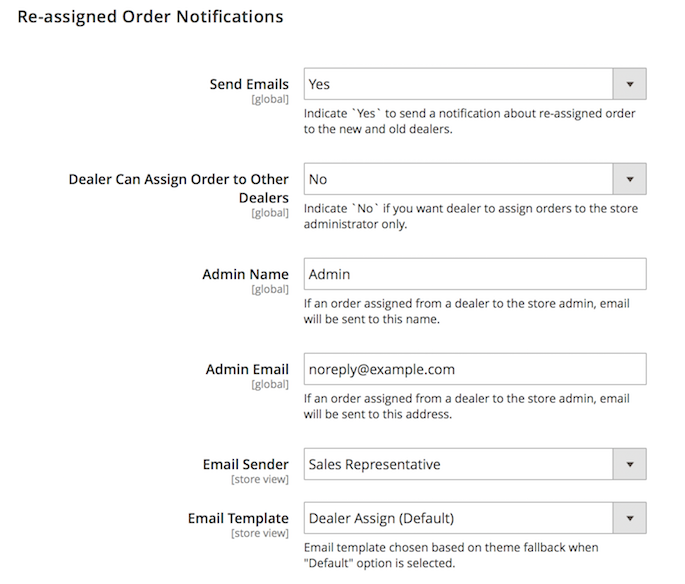This screenshot has width=685, height=584.
Task: Click the help note under Send Emails
Action: (469, 121)
